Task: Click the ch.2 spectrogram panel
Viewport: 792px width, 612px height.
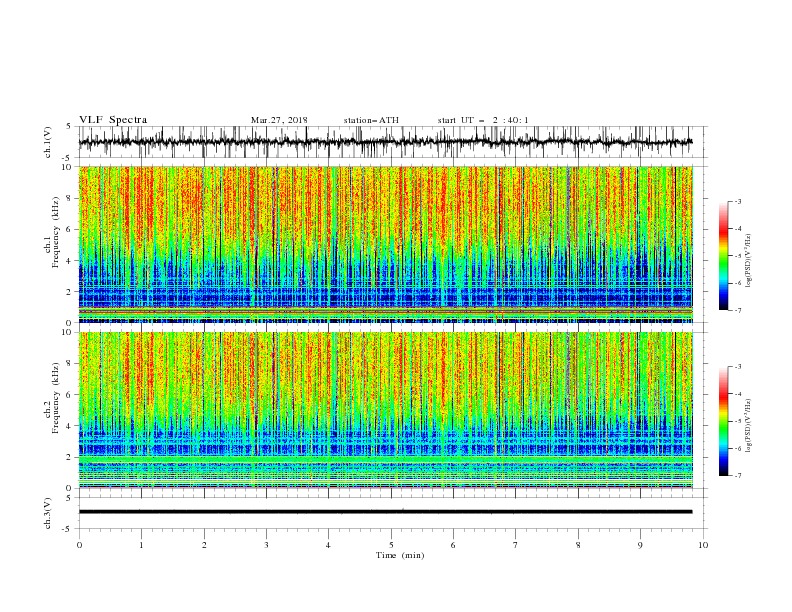Action: (386, 410)
